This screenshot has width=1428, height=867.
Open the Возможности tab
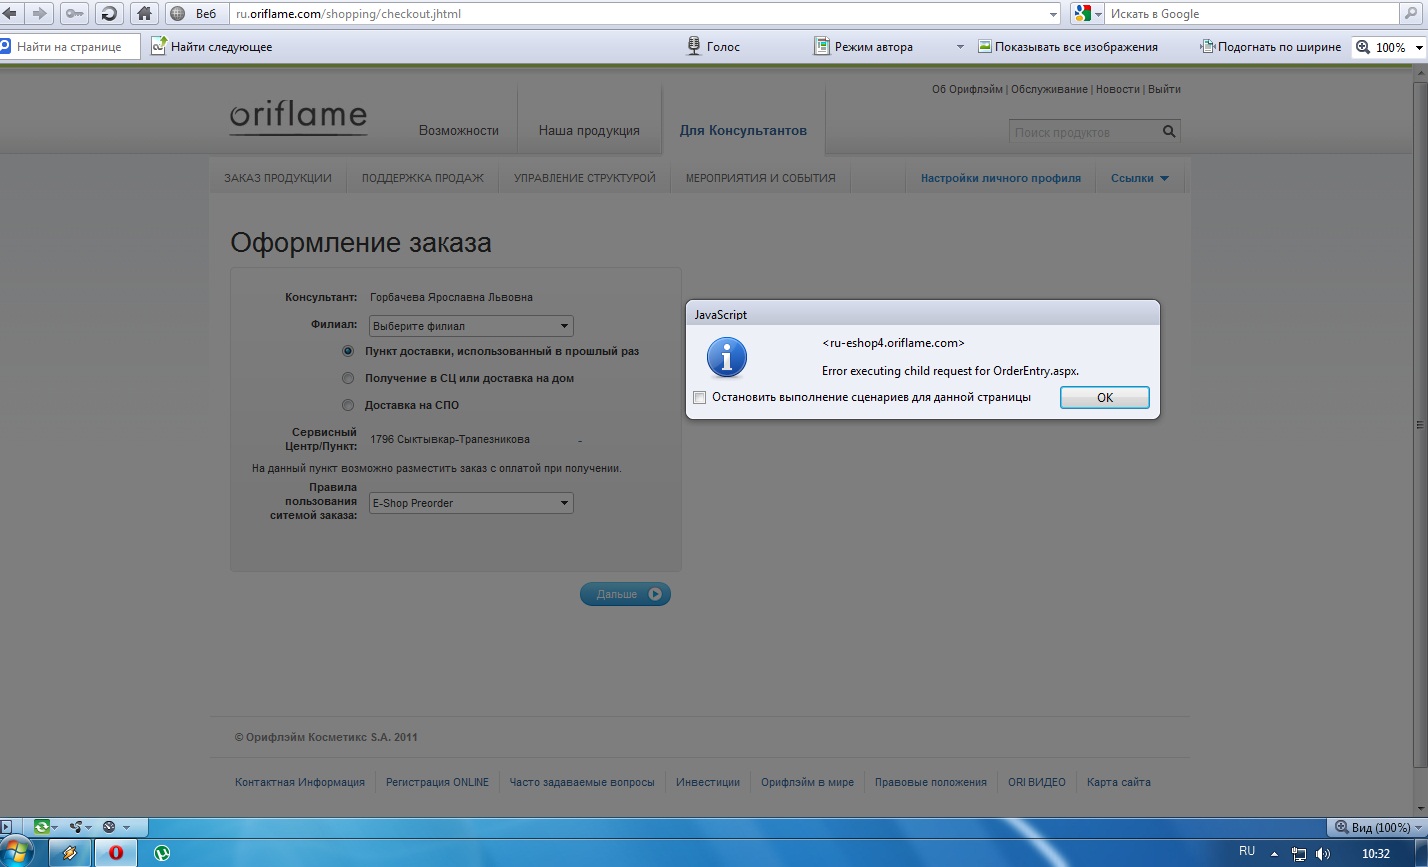click(459, 130)
